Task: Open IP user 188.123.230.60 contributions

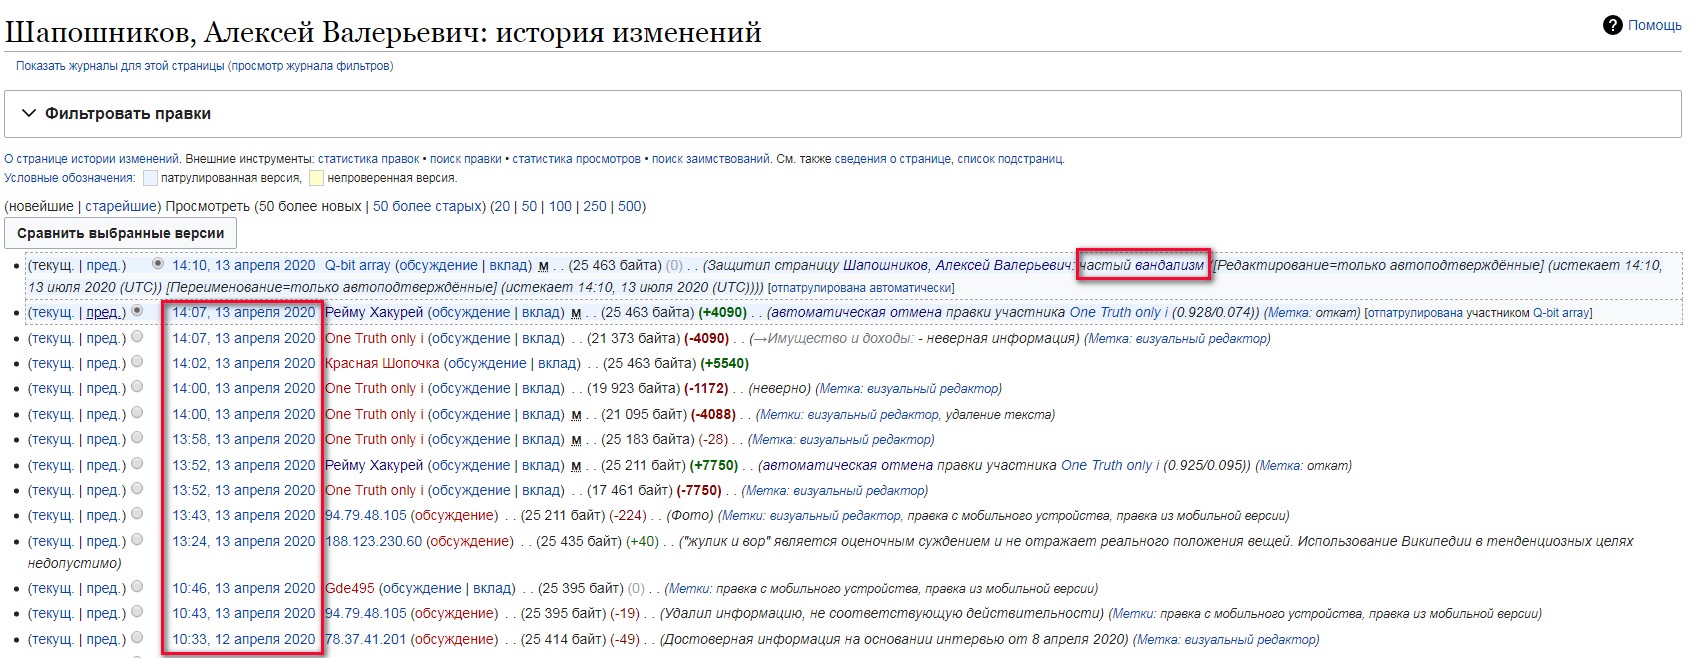Action: point(373,541)
